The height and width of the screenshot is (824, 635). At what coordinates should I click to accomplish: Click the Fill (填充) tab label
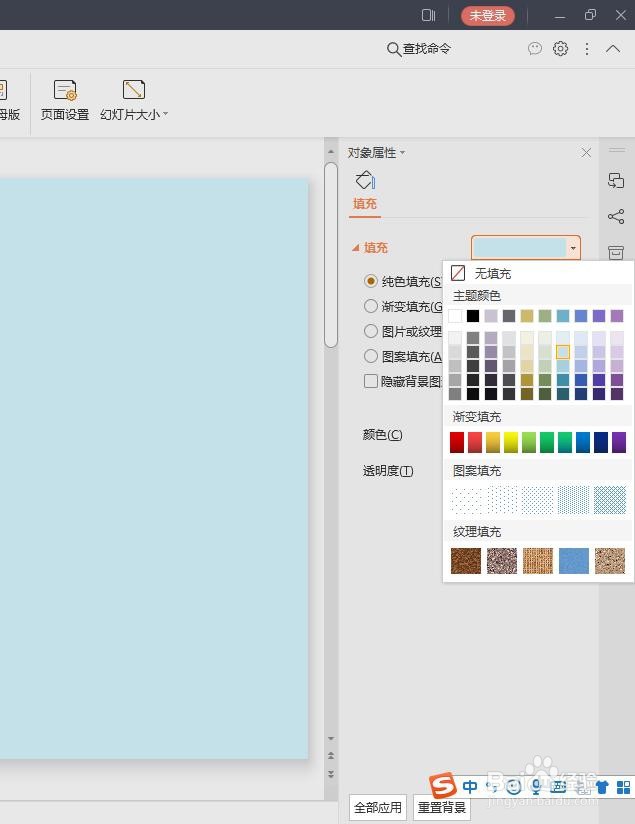tap(365, 204)
